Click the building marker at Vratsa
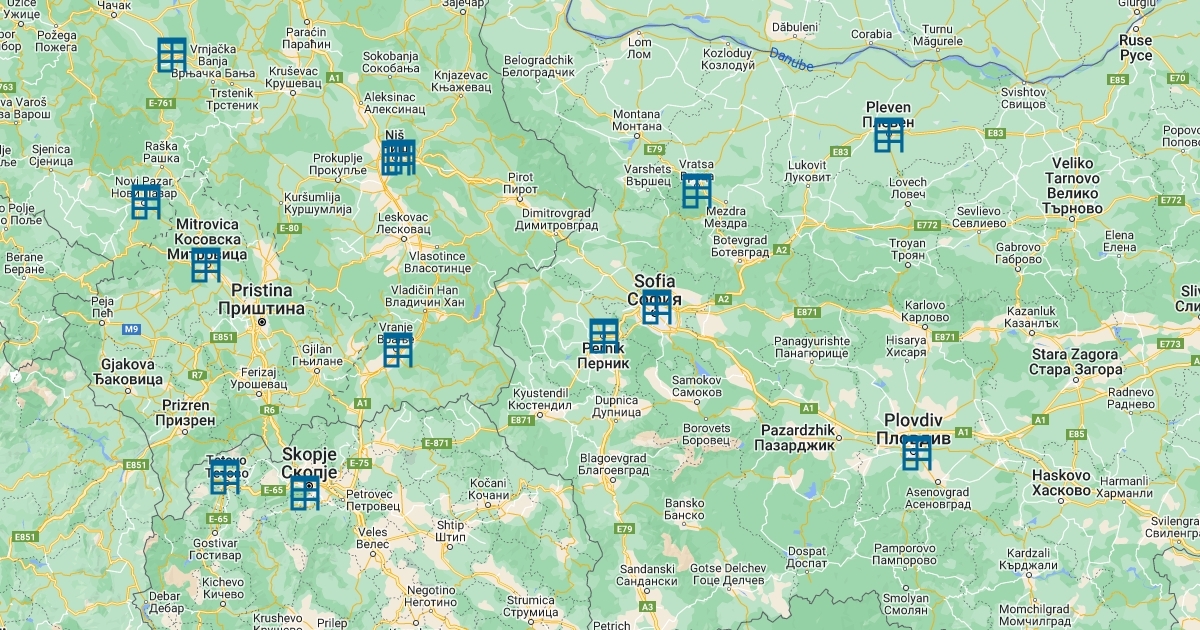The width and height of the screenshot is (1200, 630). tap(697, 191)
